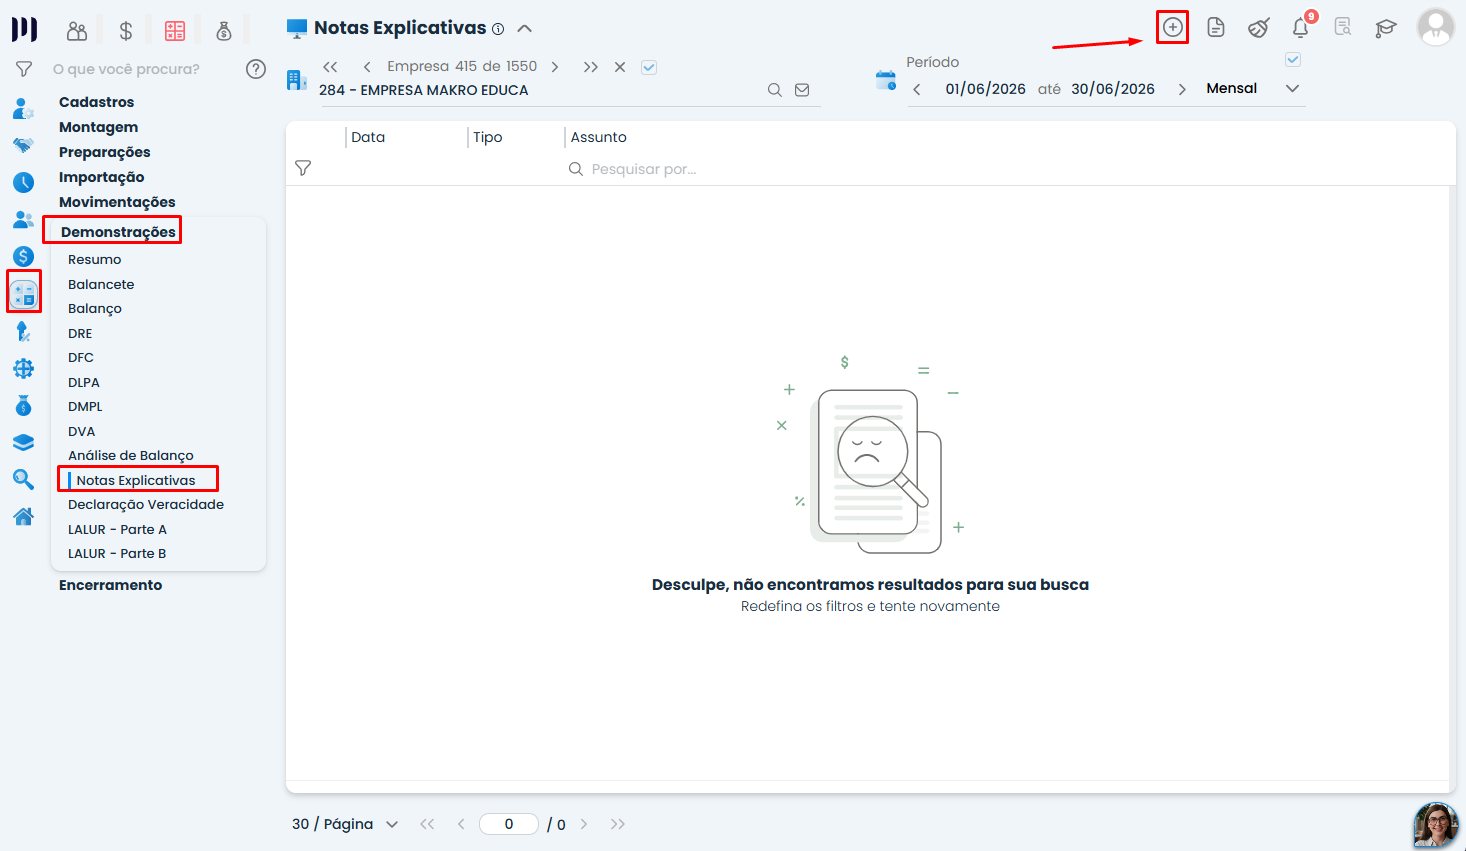Open the help question mark icon
The height and width of the screenshot is (851, 1466).
(256, 69)
